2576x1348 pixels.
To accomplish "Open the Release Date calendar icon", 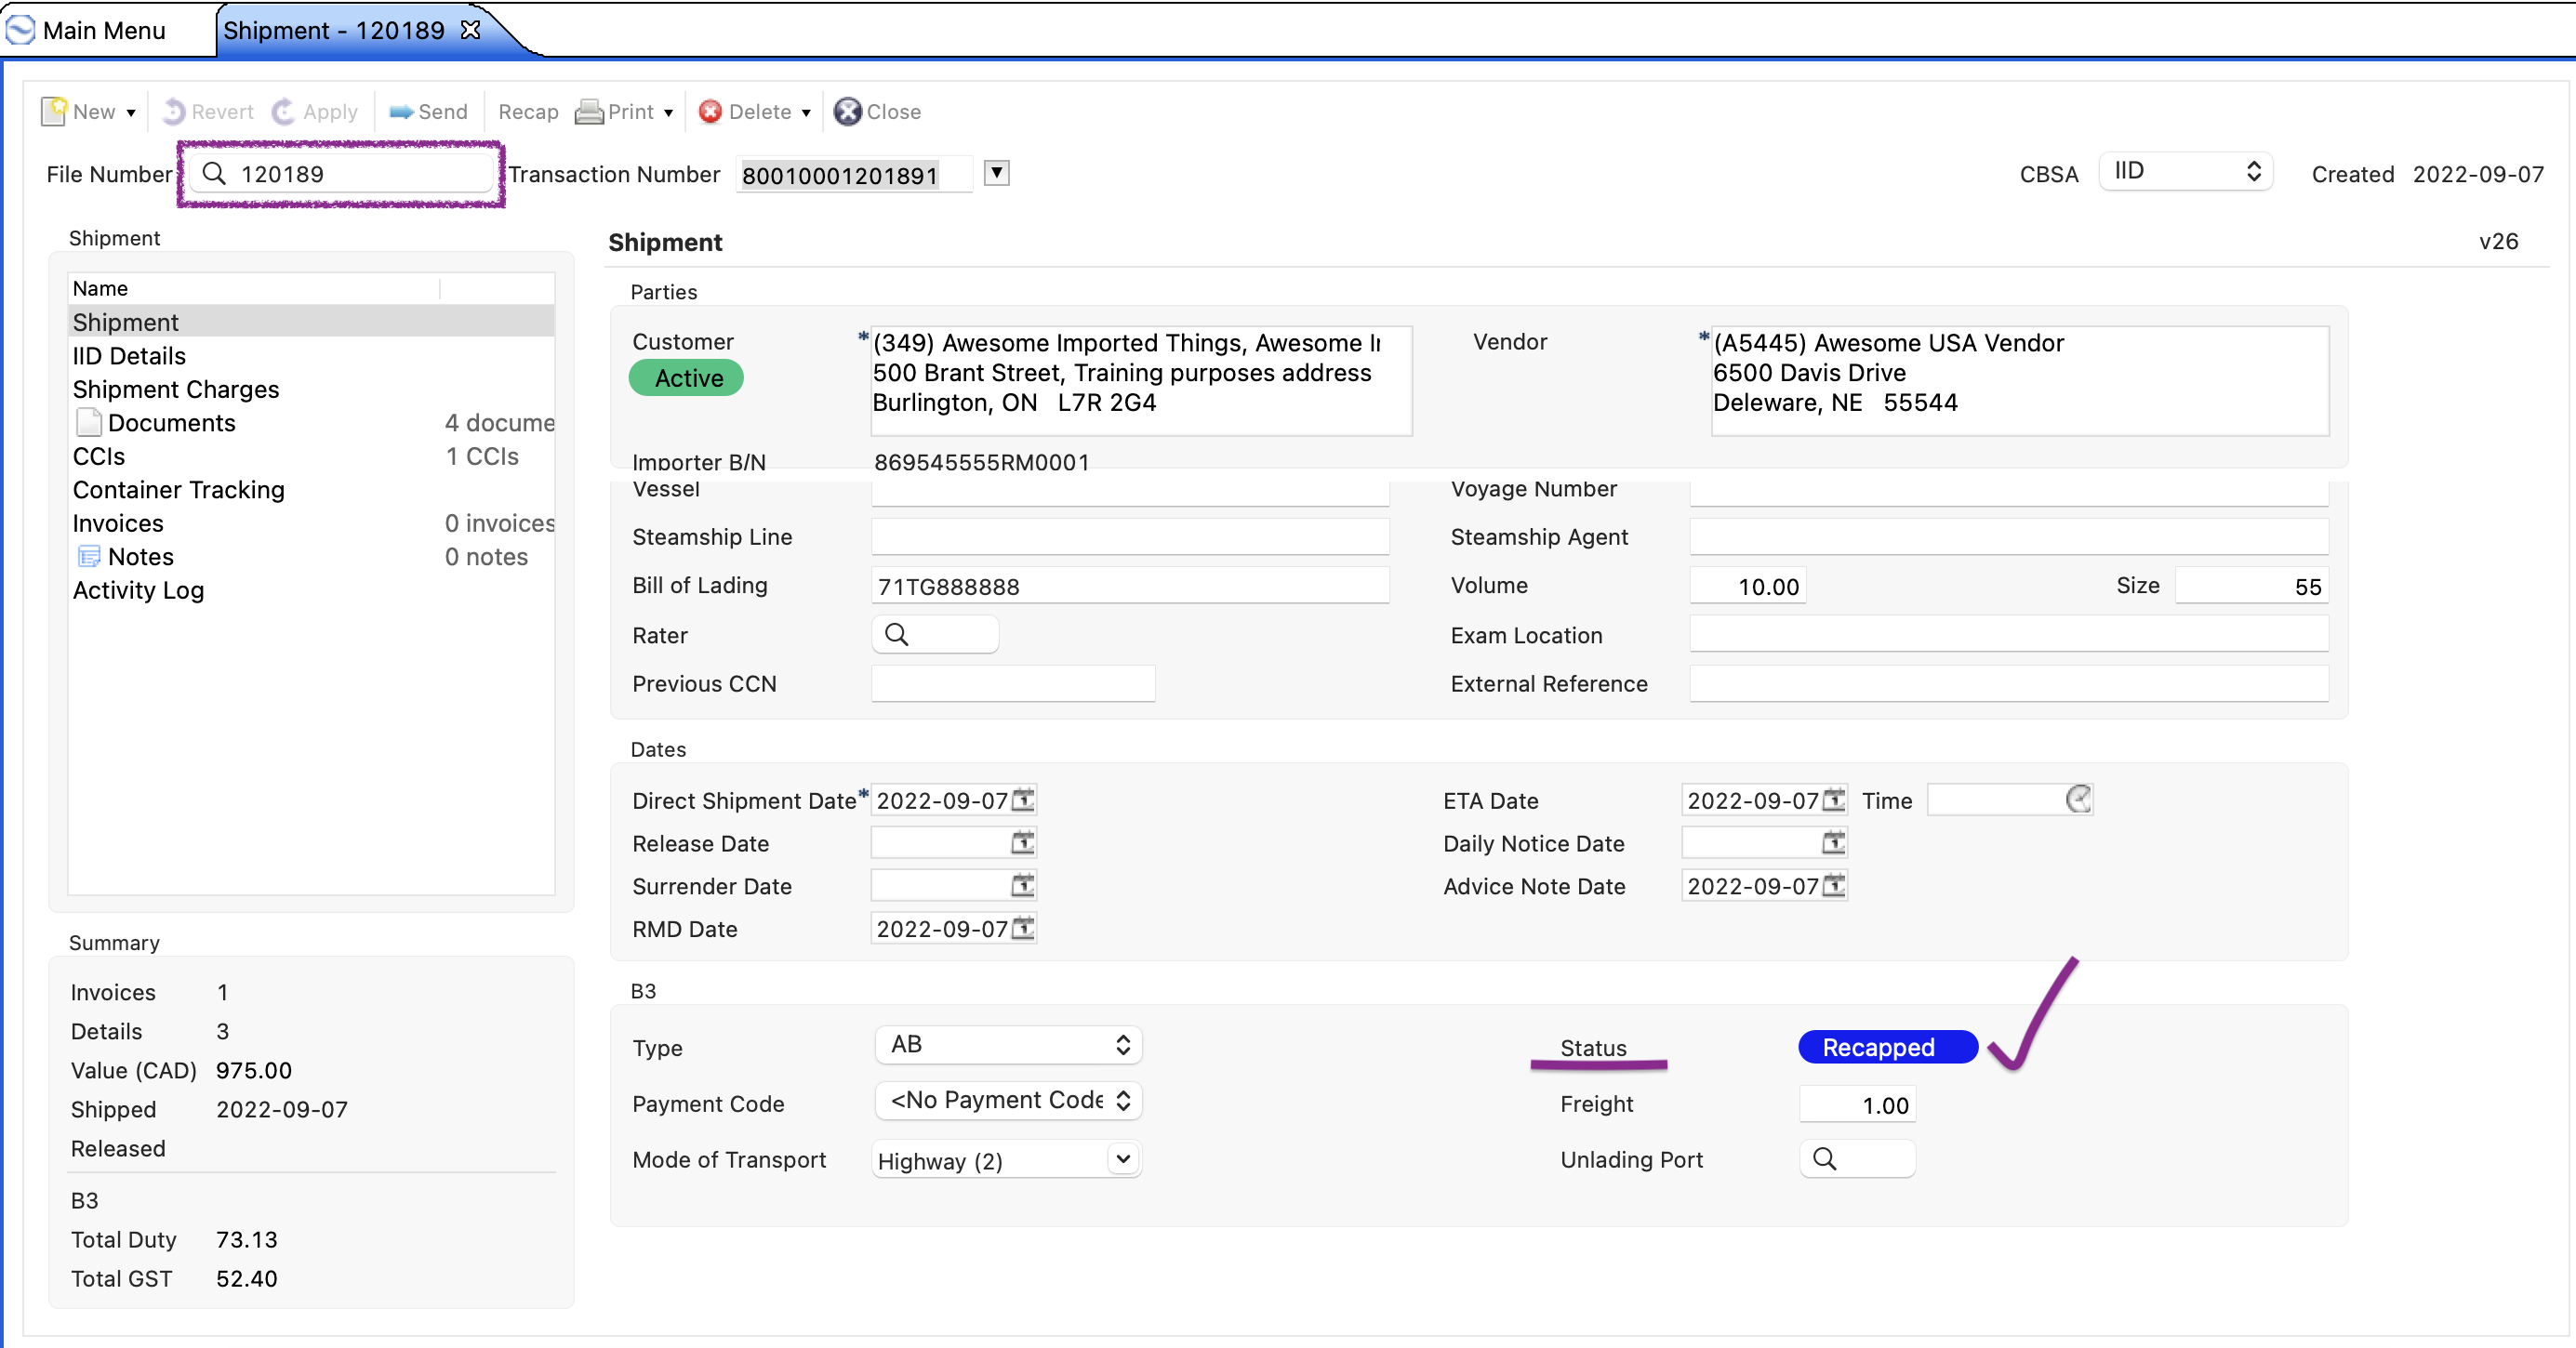I will coord(1023,842).
